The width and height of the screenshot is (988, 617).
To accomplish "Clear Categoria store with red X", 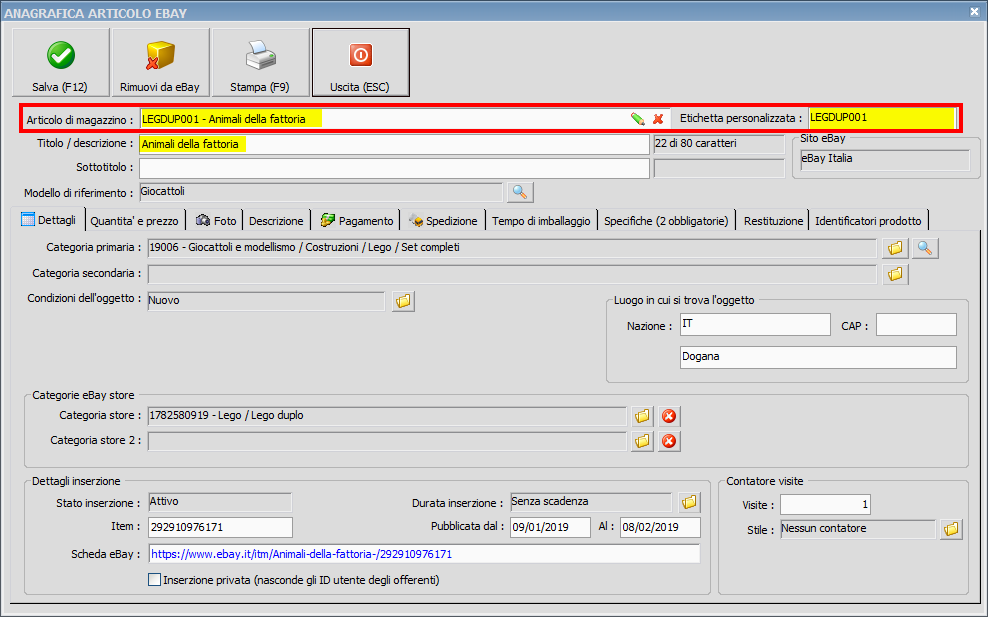I will (x=669, y=416).
